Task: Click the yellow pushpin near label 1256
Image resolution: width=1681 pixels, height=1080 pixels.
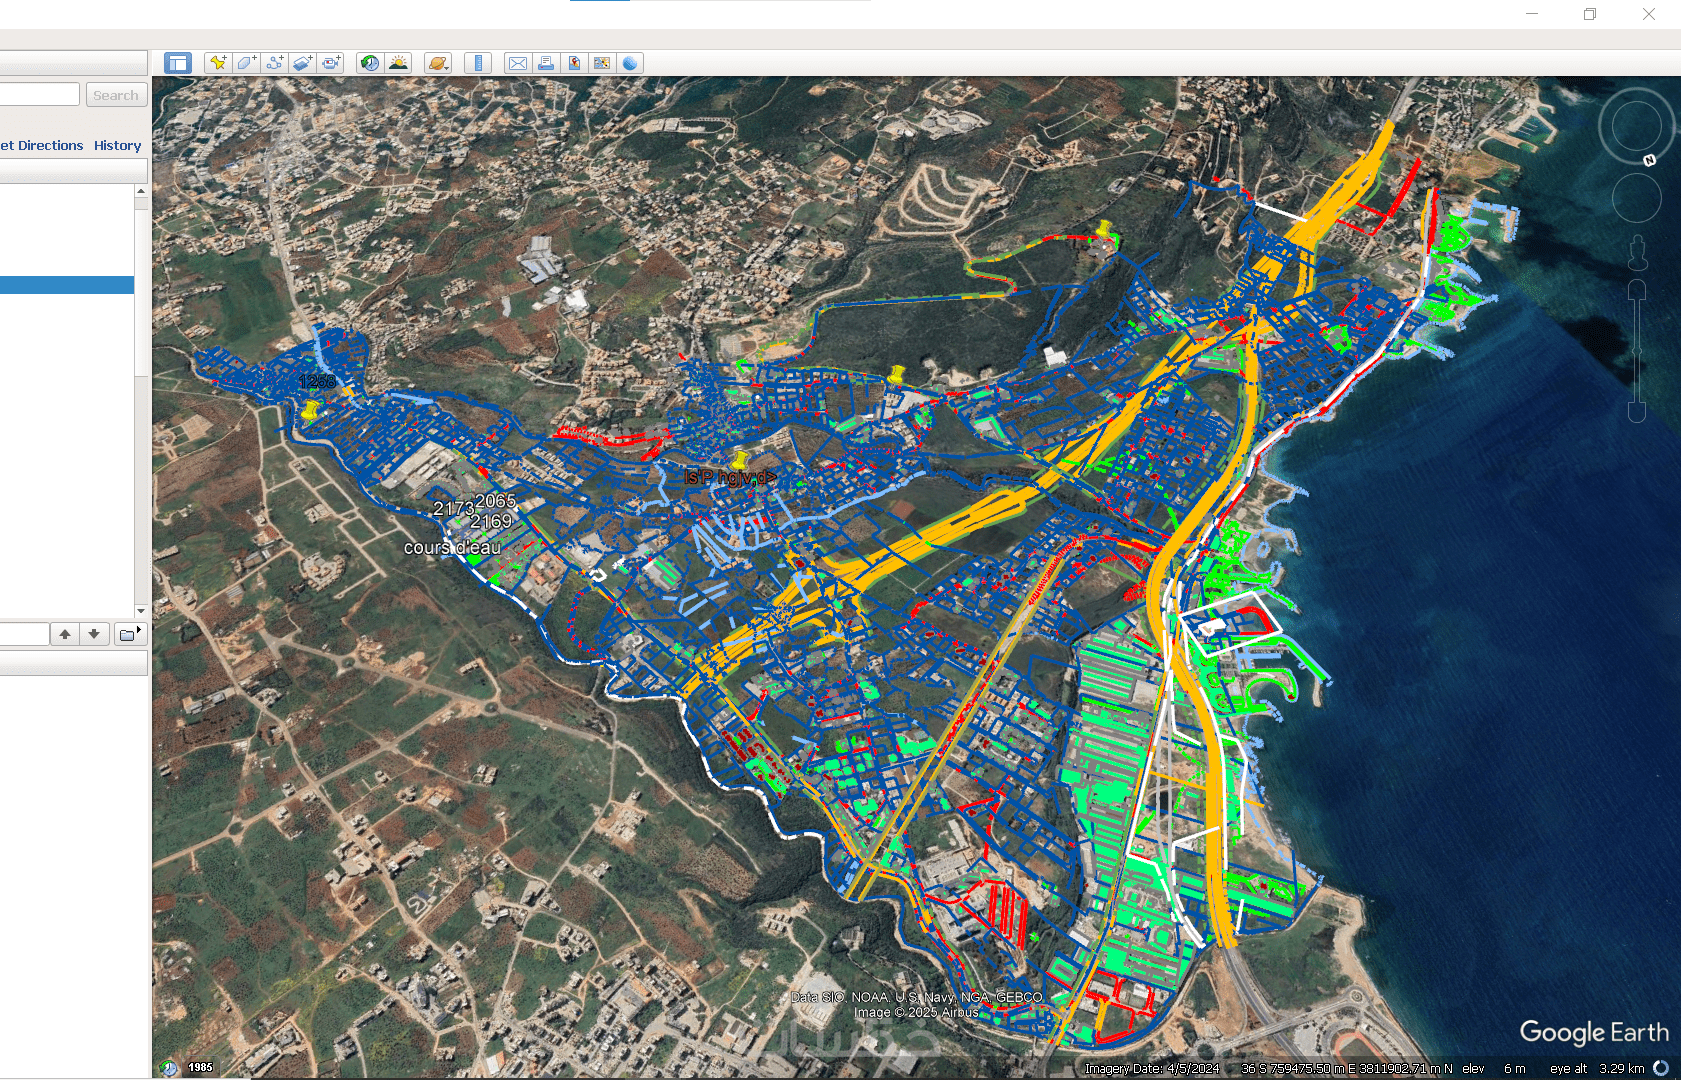Action: pyautogui.click(x=311, y=409)
